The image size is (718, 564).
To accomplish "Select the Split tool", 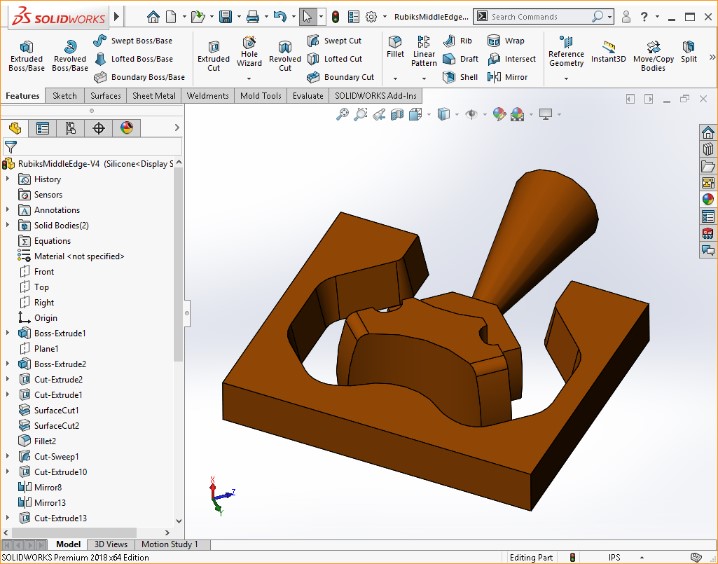I will click(688, 52).
